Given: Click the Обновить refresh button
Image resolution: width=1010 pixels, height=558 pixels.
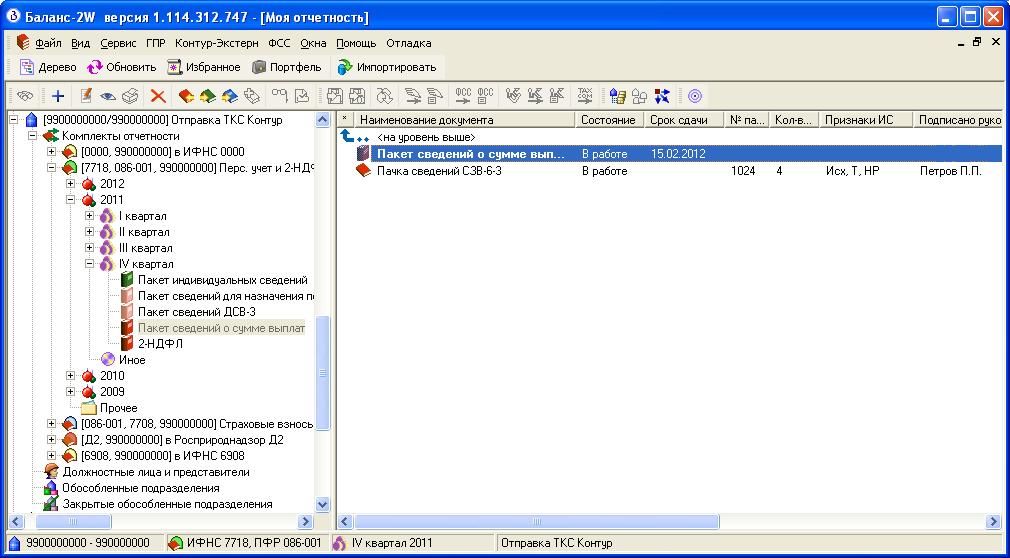Looking at the screenshot, I should pyautogui.click(x=121, y=67).
